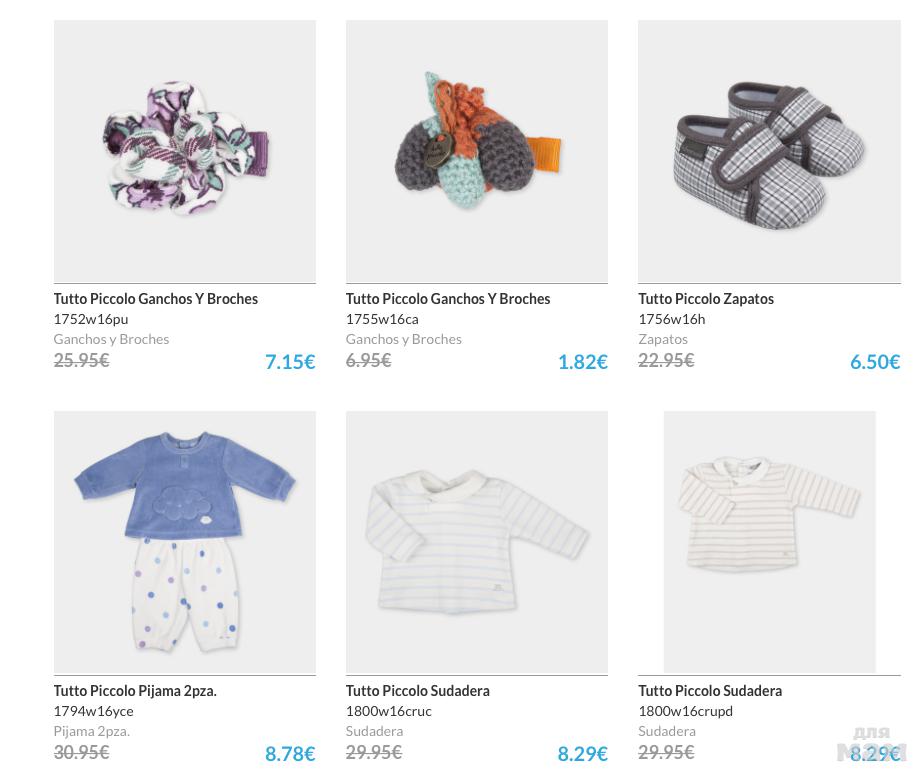Click the 6.50€ sale price
922x776 pixels.
(x=875, y=362)
